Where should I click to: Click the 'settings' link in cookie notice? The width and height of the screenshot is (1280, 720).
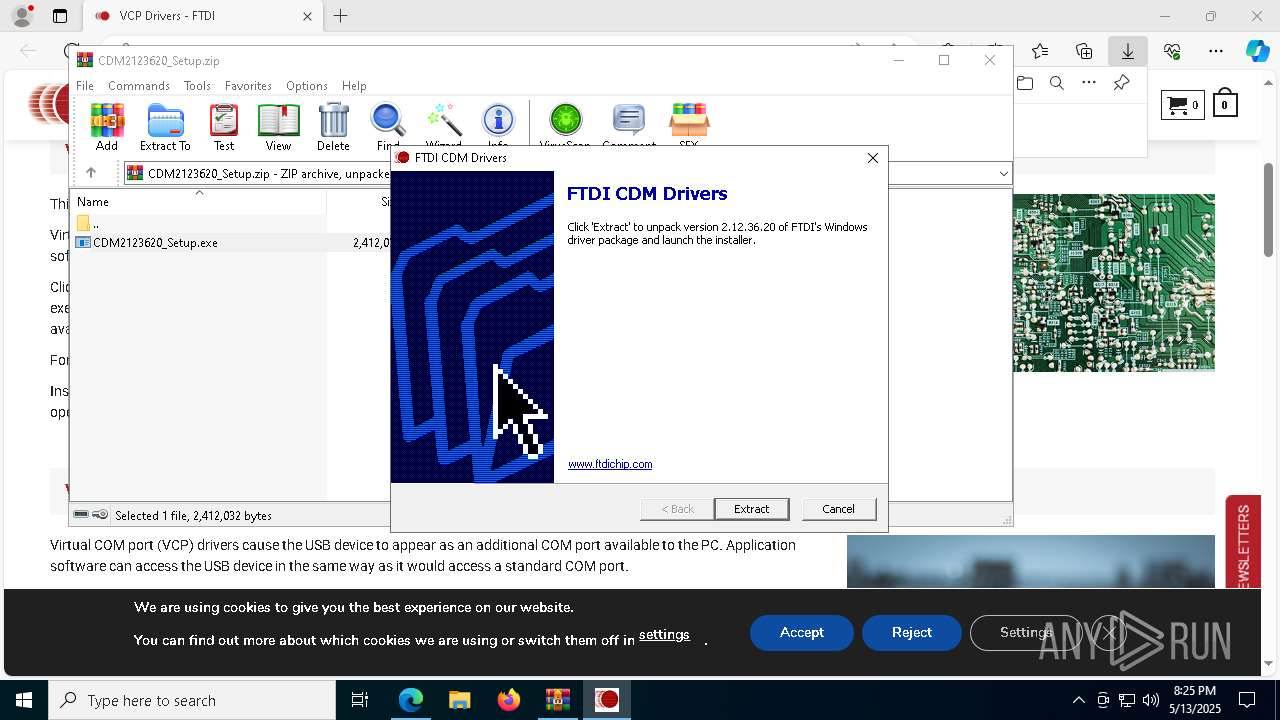pos(664,635)
